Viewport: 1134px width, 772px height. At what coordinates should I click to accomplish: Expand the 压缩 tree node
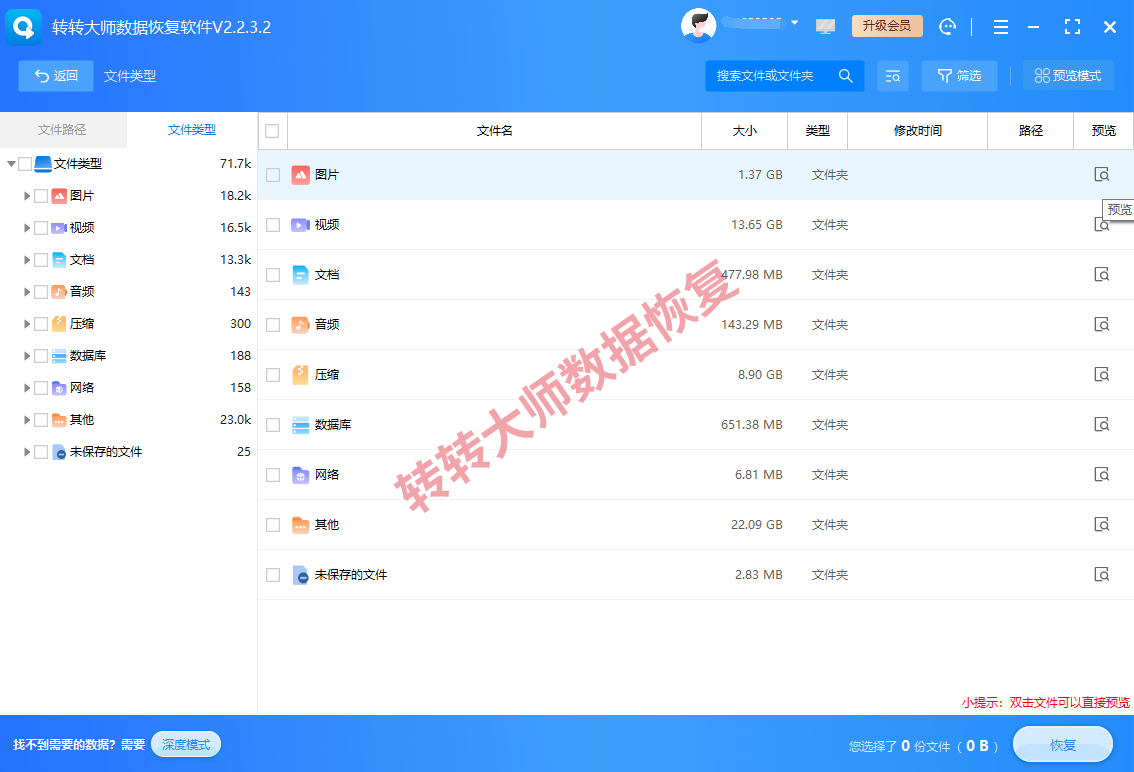(27, 323)
